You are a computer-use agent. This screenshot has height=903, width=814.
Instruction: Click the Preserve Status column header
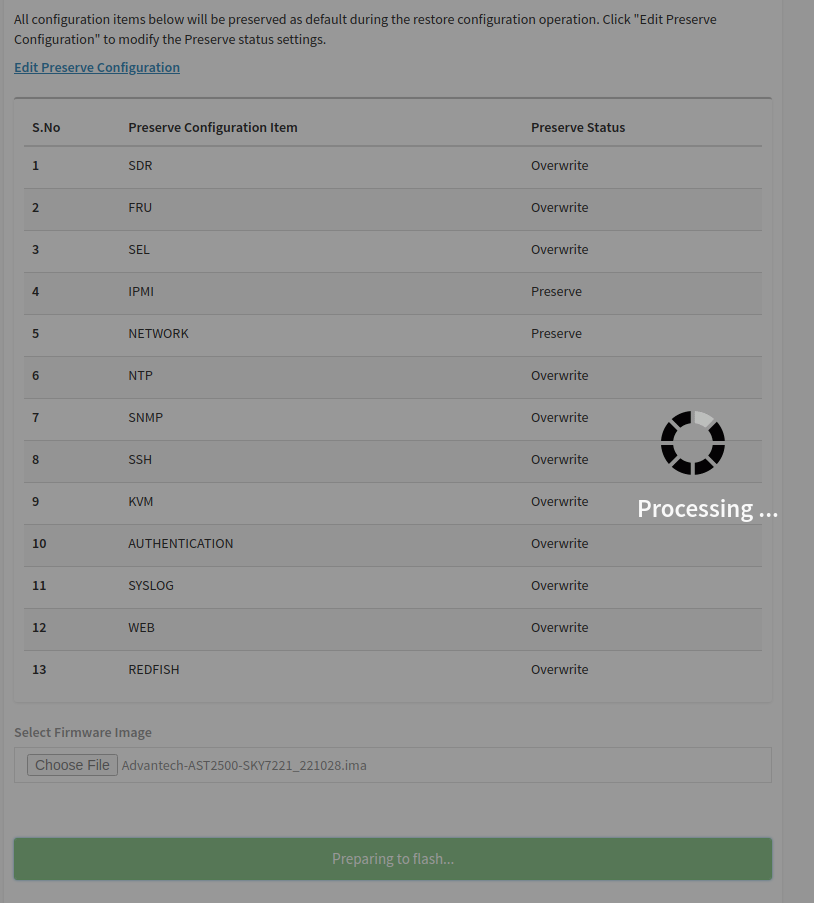point(578,127)
